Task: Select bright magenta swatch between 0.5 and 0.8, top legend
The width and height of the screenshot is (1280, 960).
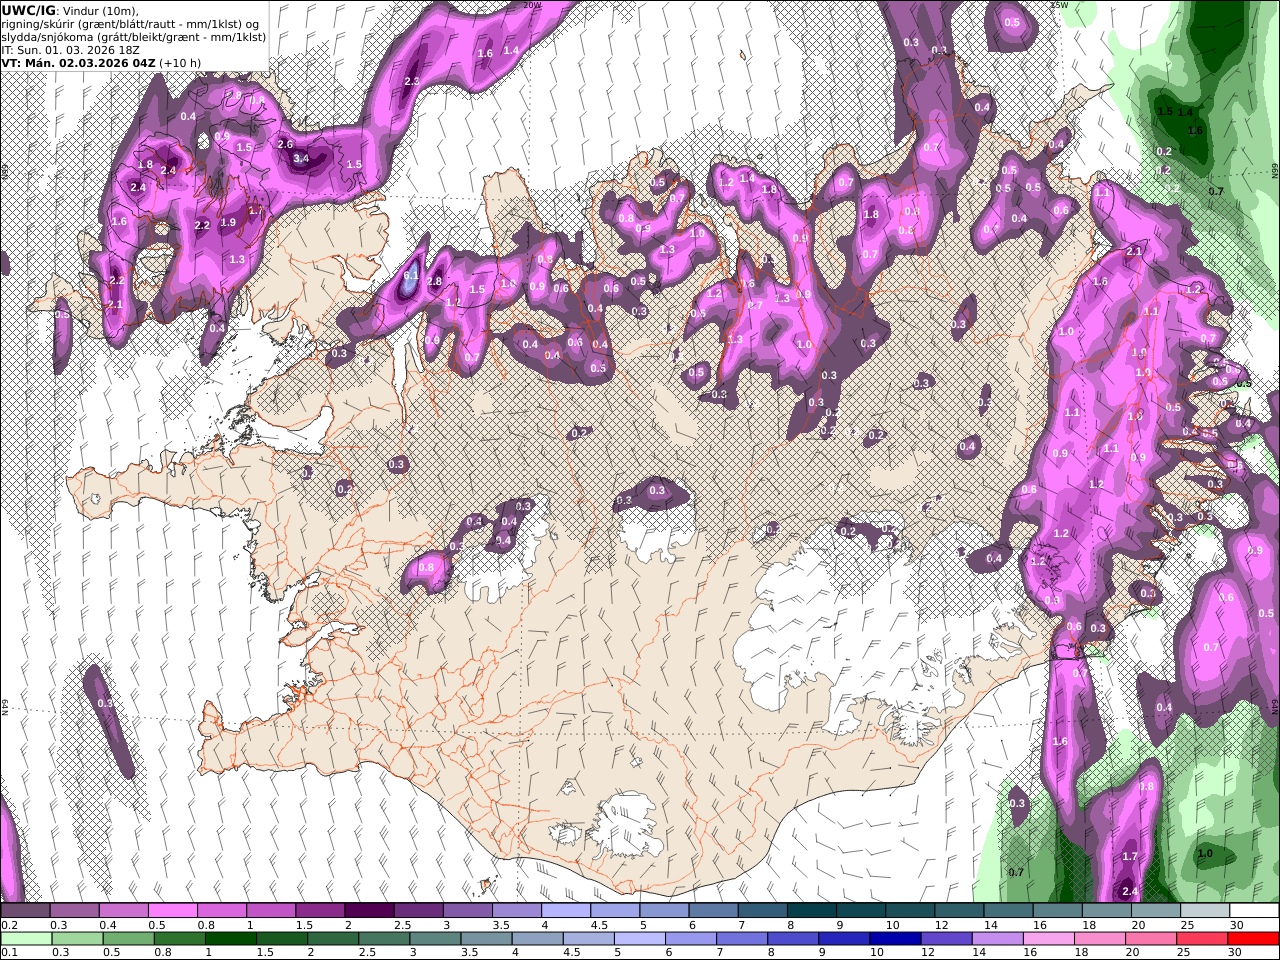Action: coord(172,911)
